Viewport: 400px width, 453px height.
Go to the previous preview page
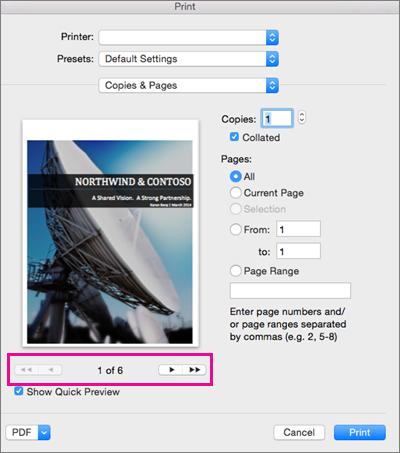coord(50,370)
